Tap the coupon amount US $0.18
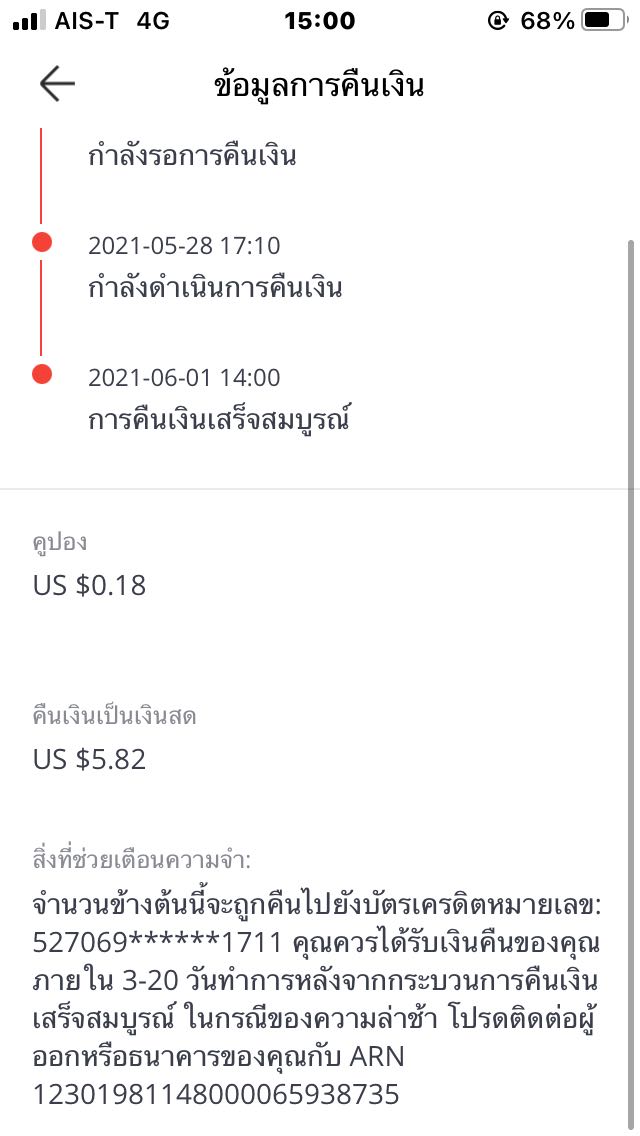640x1136 pixels. (89, 585)
